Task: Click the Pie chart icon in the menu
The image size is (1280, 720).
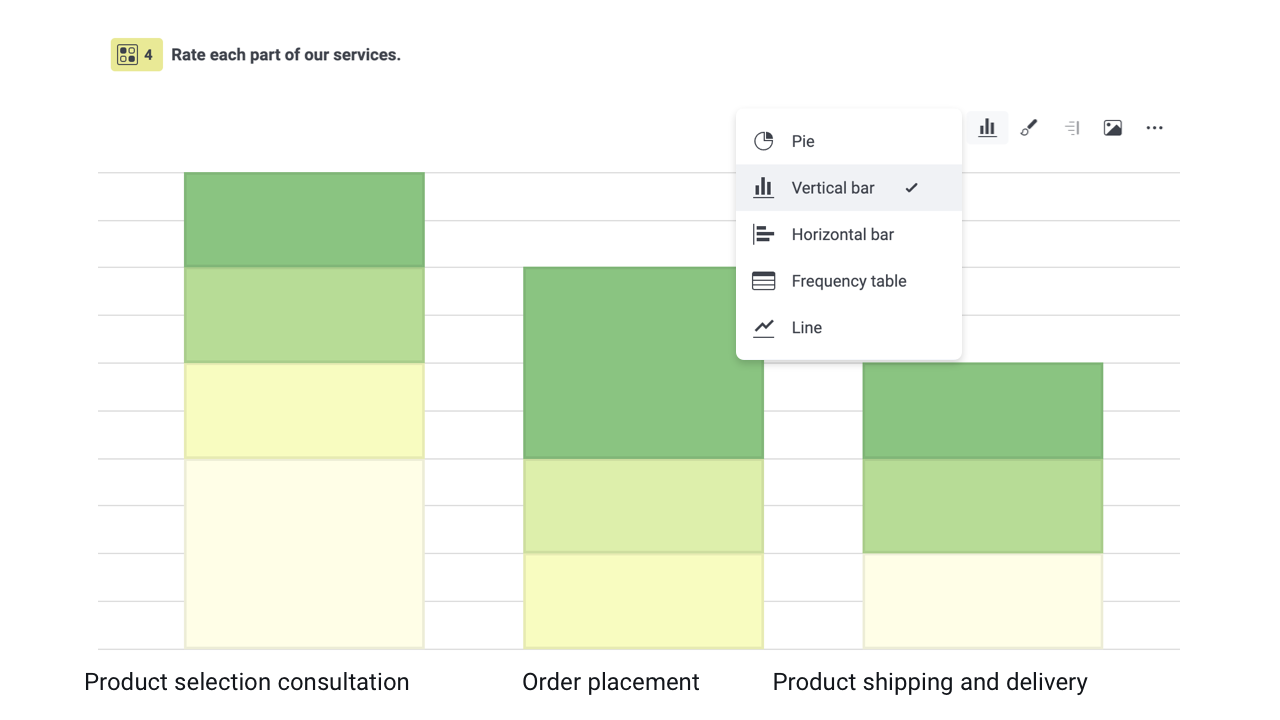Action: point(764,141)
